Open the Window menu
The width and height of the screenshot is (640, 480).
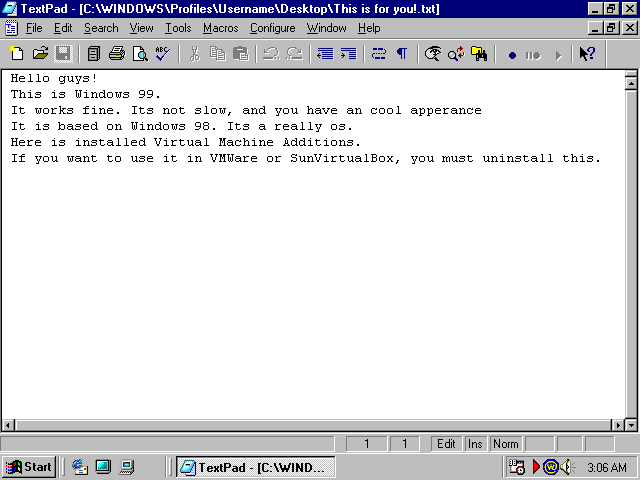327,28
